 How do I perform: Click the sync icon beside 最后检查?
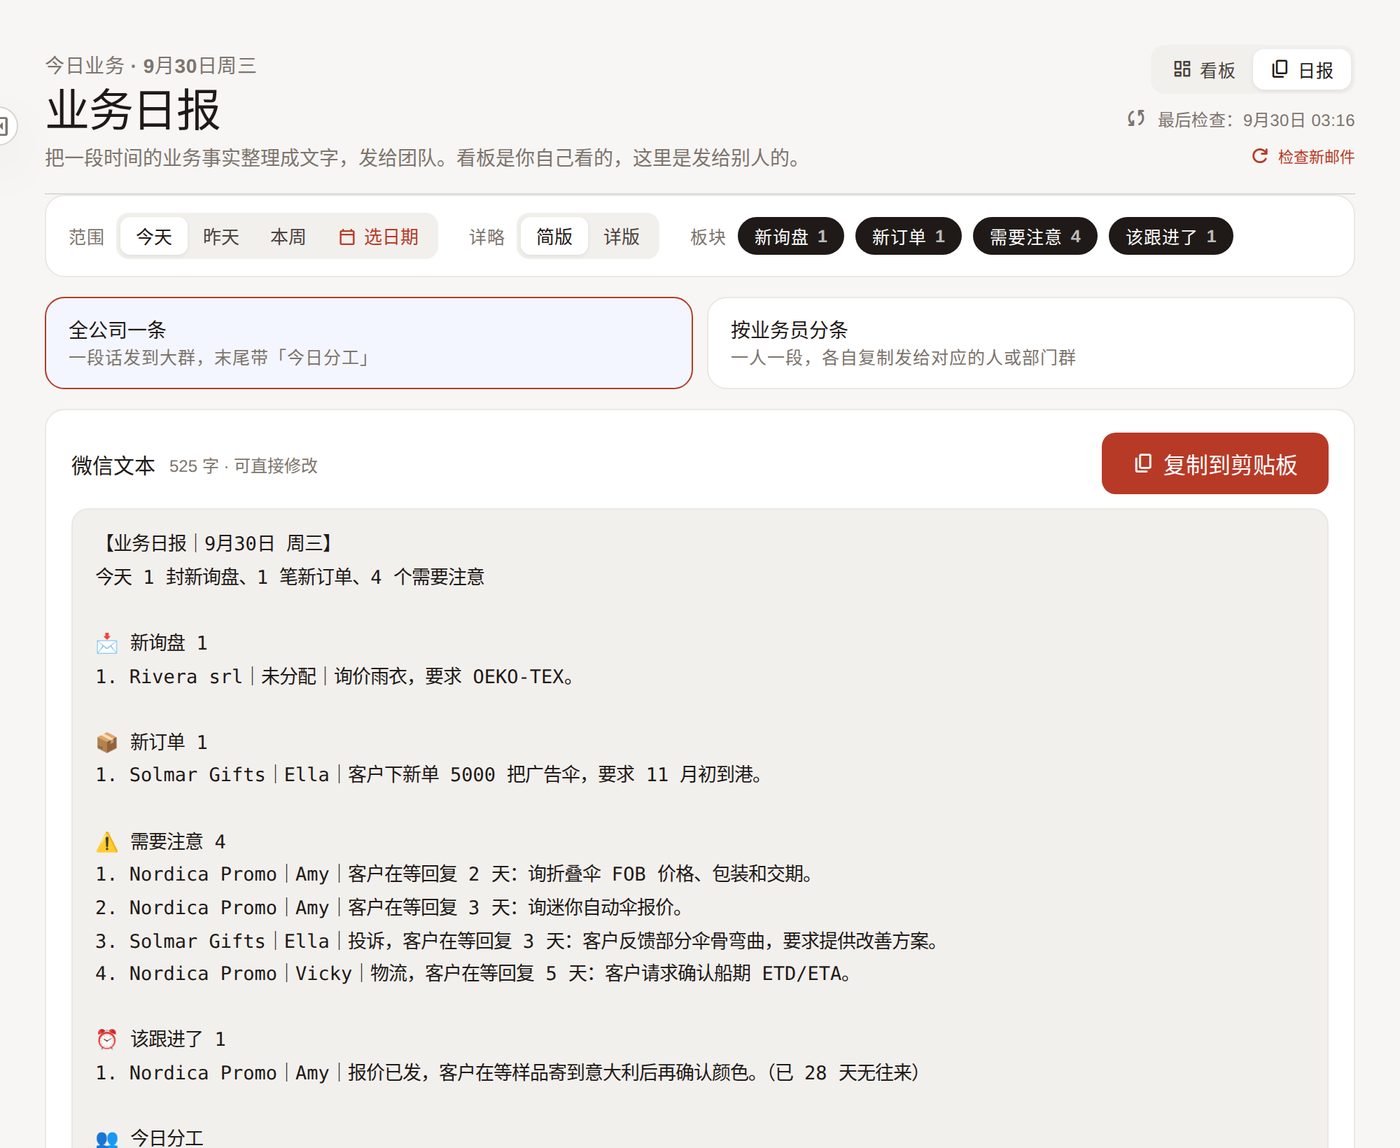click(x=1136, y=119)
